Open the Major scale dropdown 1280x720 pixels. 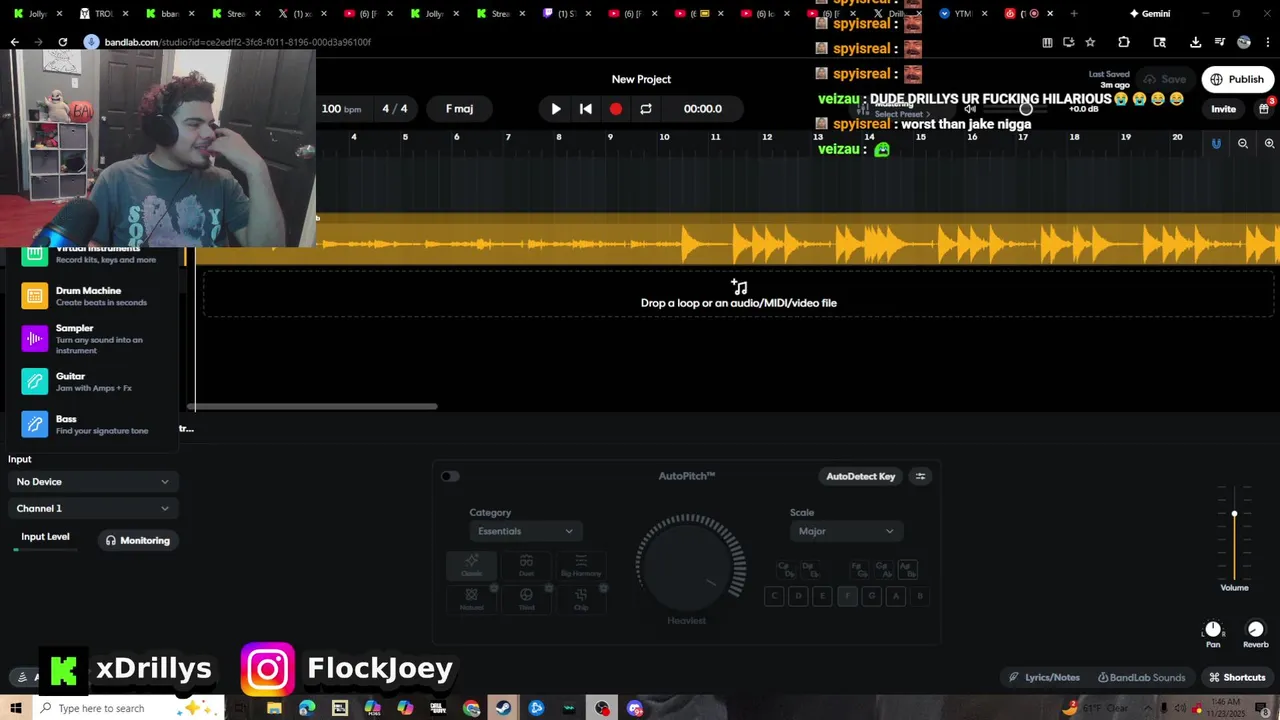point(845,531)
